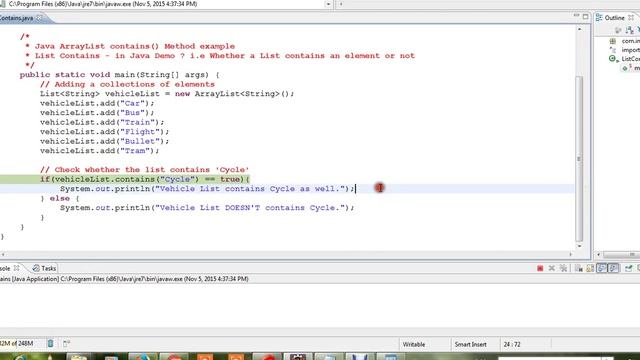Click the green method icon in Outline

(626, 68)
